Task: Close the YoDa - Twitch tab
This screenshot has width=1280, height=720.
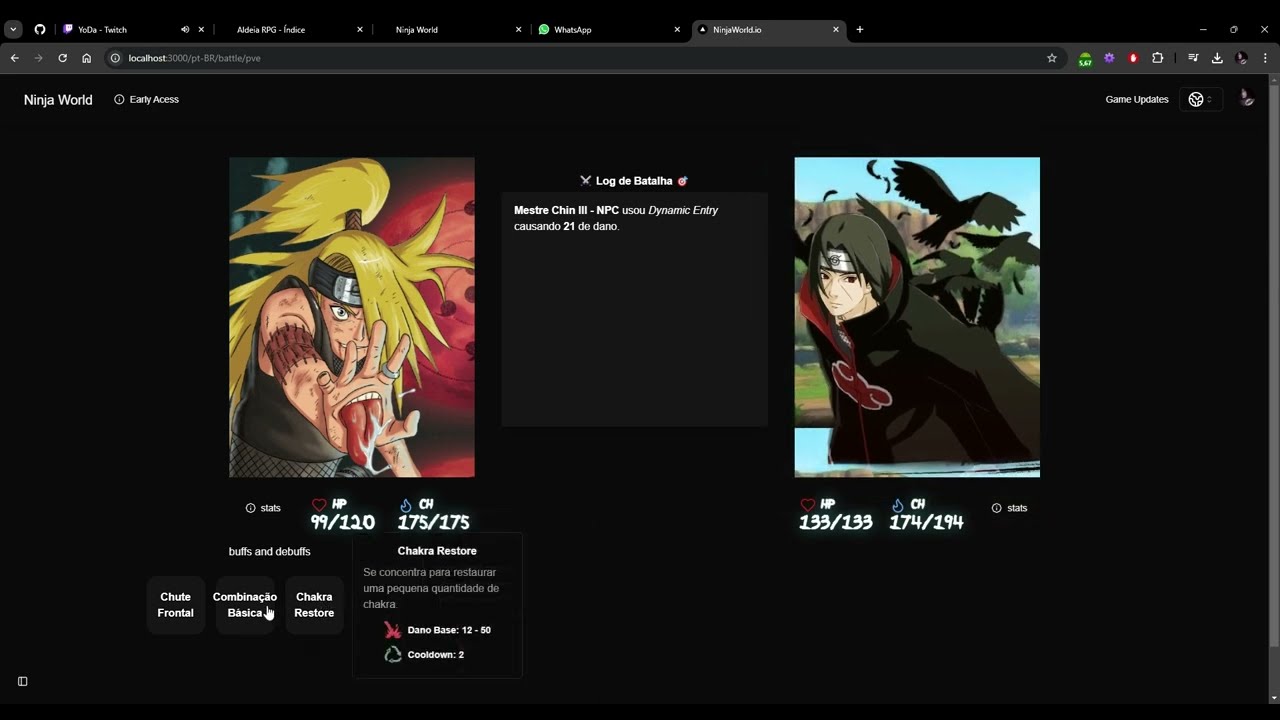Action: point(201,30)
